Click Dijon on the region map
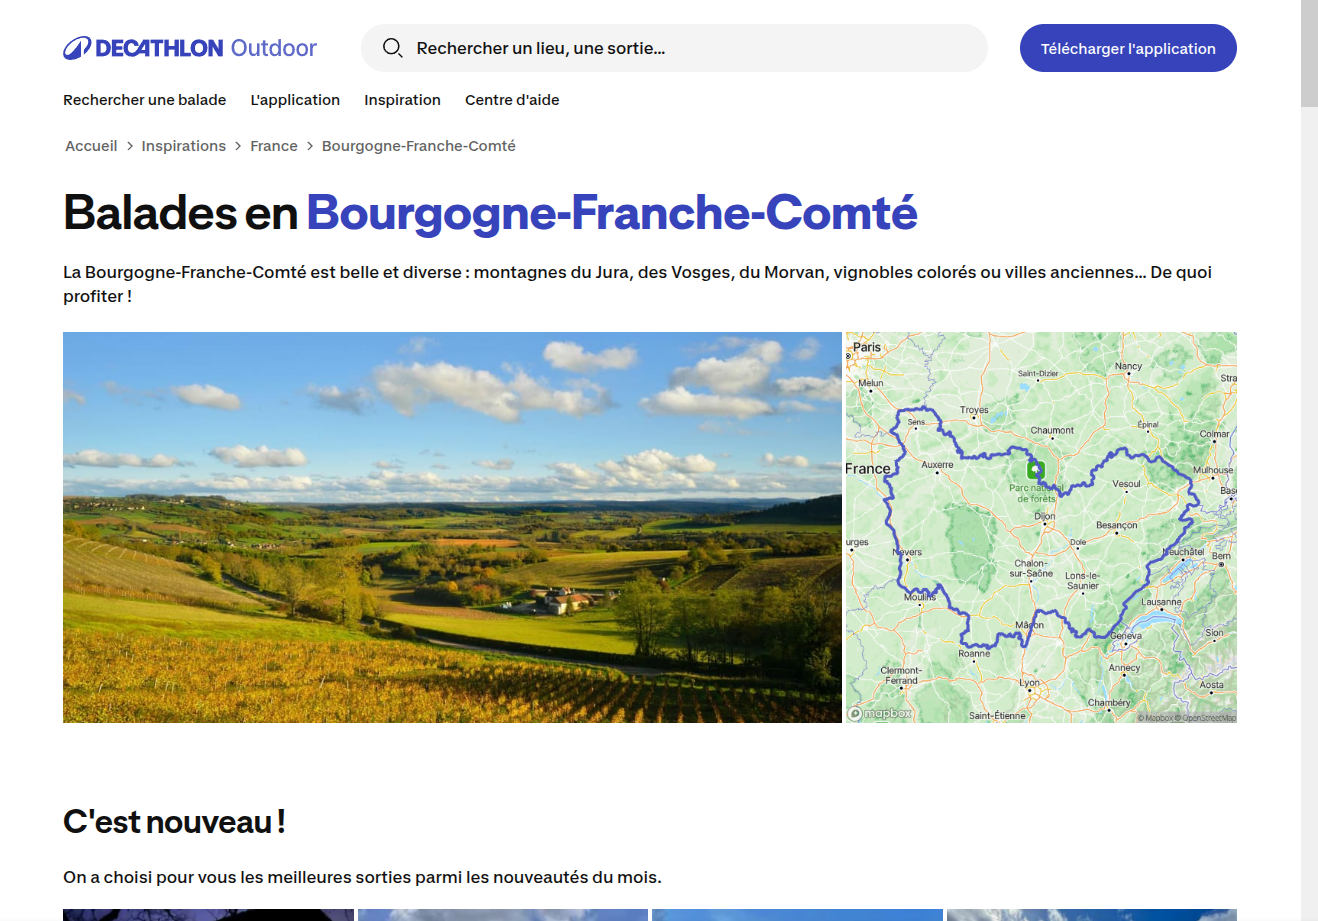1318x921 pixels. tap(1045, 517)
